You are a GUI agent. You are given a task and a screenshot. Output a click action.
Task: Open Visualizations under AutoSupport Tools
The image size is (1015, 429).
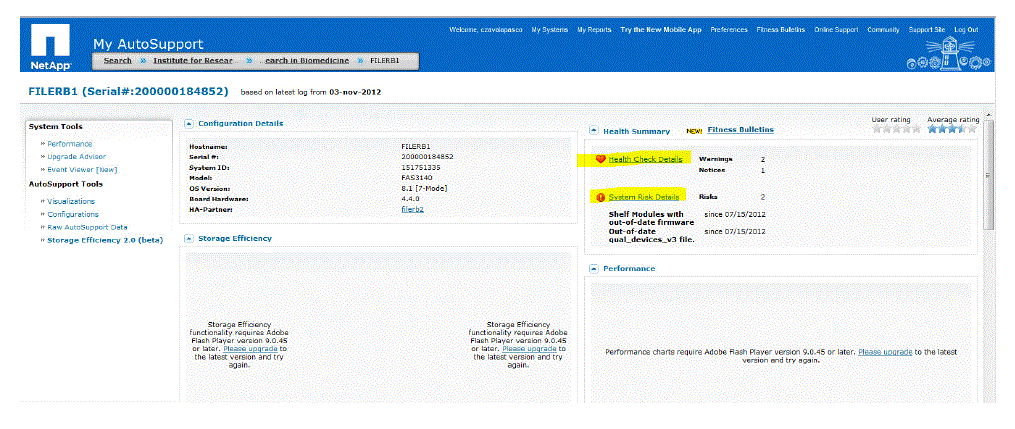coord(71,201)
